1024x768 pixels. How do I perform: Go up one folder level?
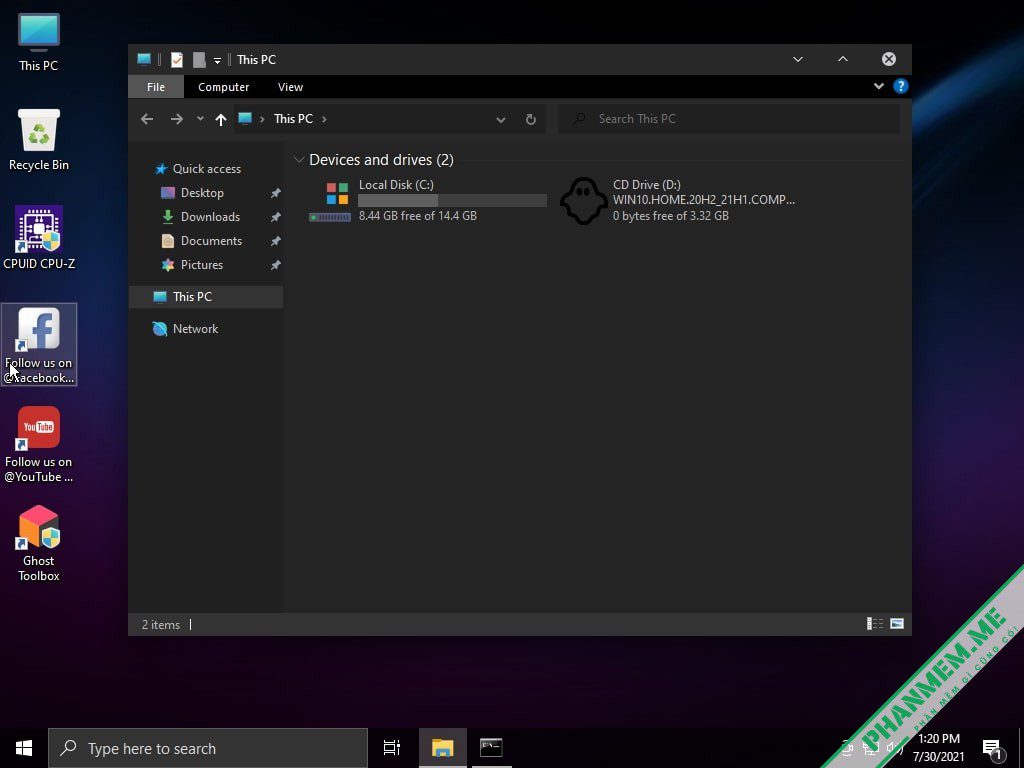[221, 119]
